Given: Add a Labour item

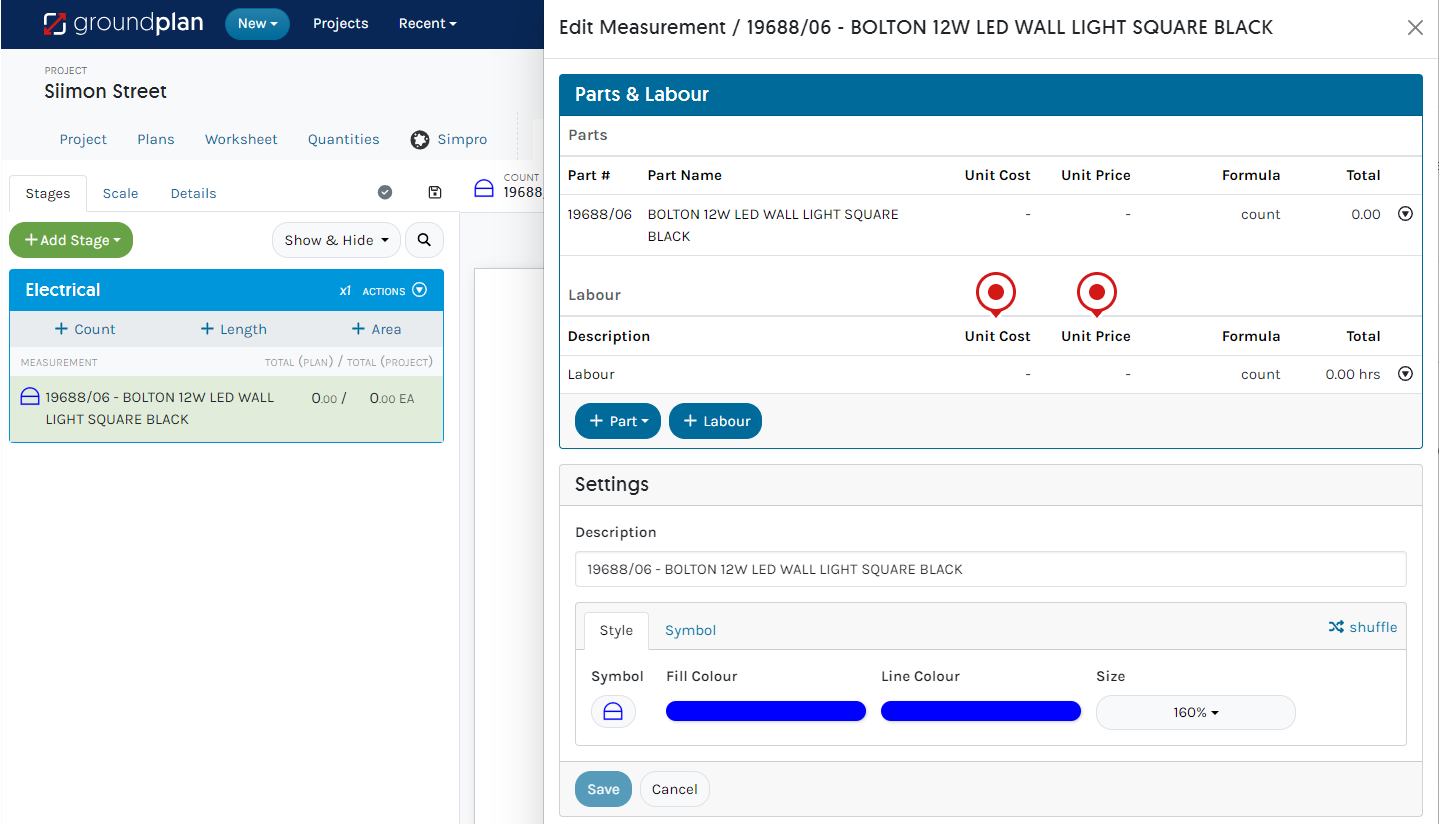Looking at the screenshot, I should click(x=716, y=421).
